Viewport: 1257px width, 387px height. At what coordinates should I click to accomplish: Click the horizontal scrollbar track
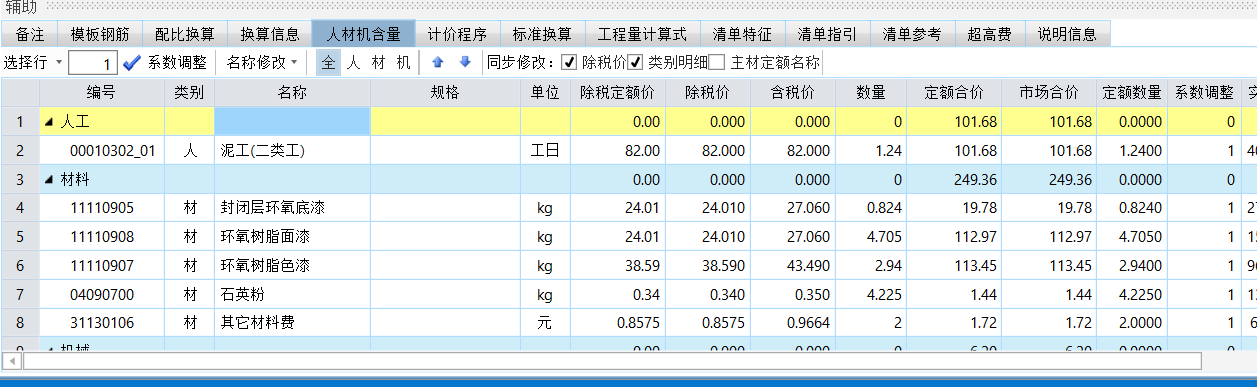(x=612, y=360)
